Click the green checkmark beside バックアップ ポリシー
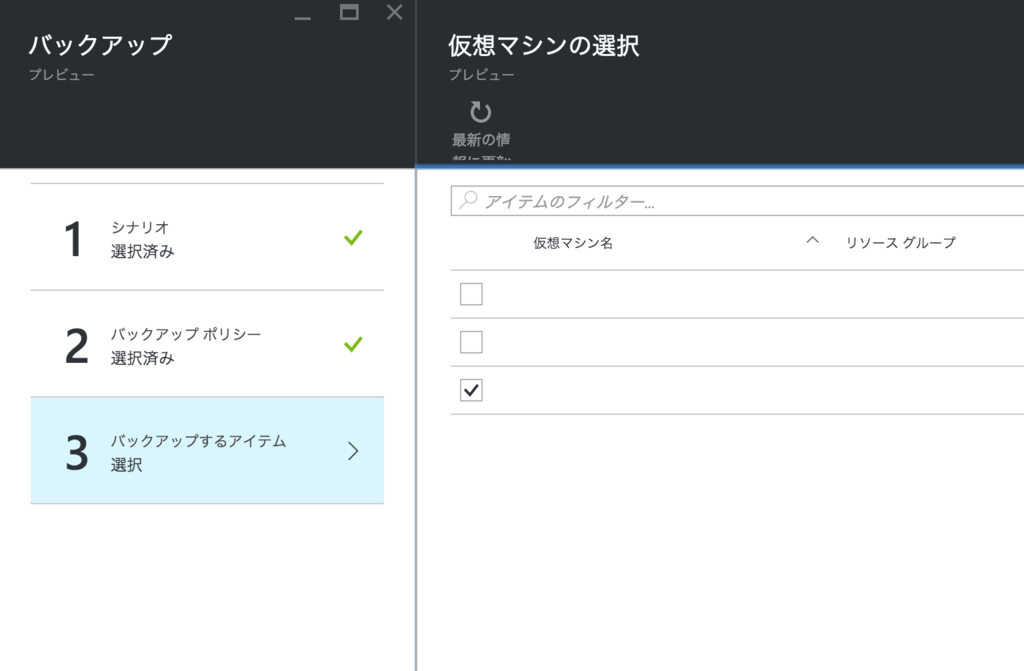Screen dimensions: 1024x671 tap(353, 344)
